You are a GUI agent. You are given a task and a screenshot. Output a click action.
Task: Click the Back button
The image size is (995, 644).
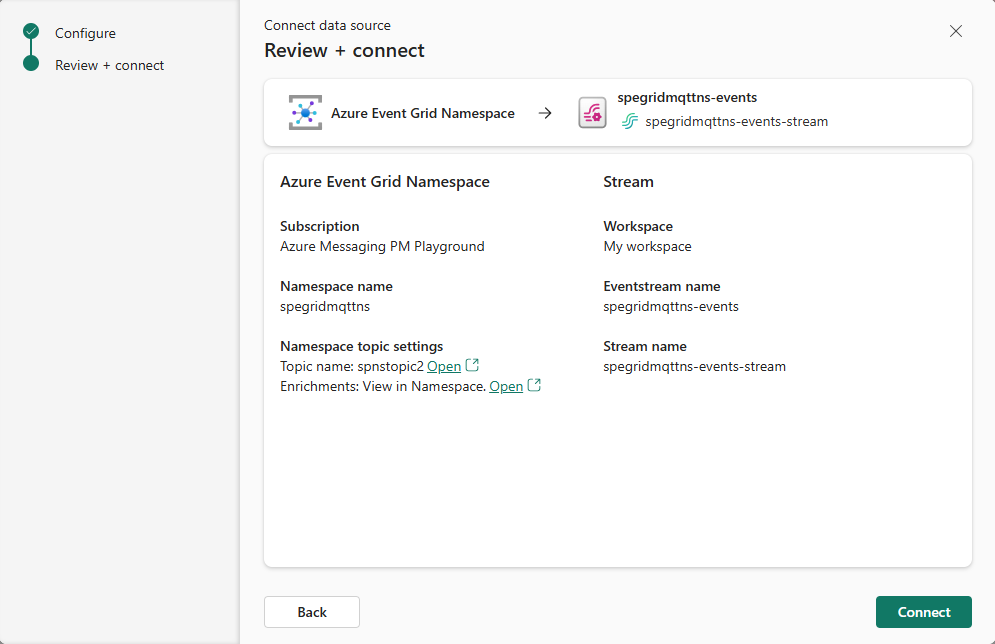(x=311, y=611)
